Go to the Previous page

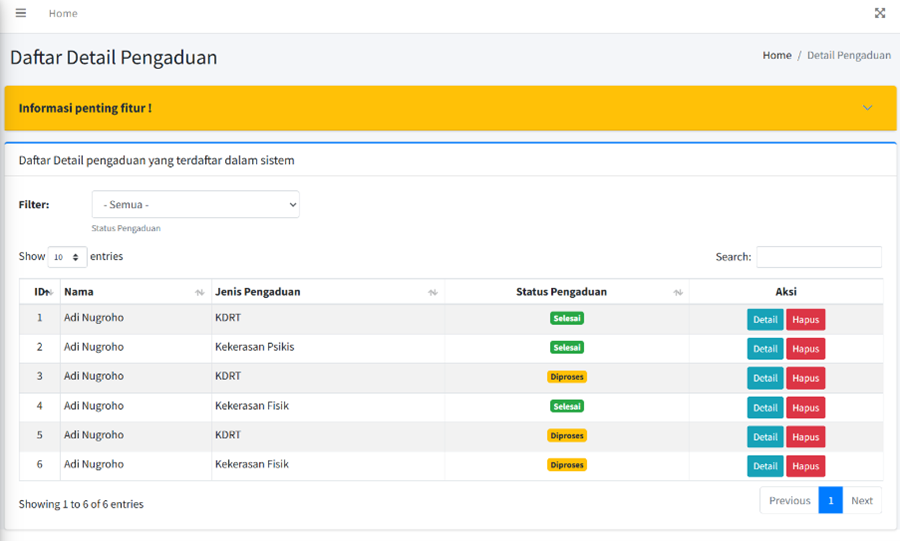pyautogui.click(x=789, y=501)
